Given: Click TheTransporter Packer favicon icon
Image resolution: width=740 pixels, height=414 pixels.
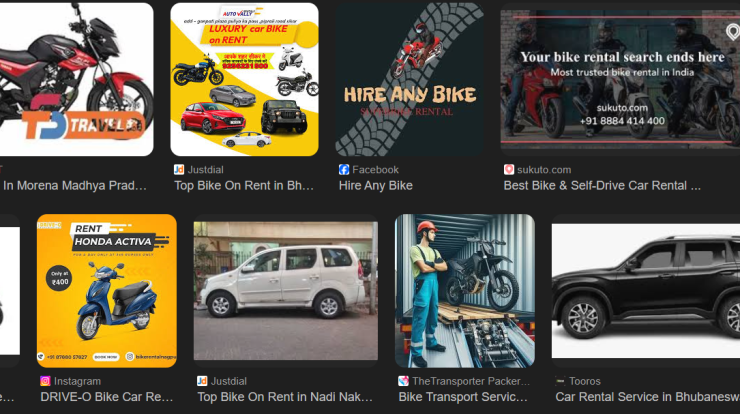Looking at the screenshot, I should (x=403, y=381).
